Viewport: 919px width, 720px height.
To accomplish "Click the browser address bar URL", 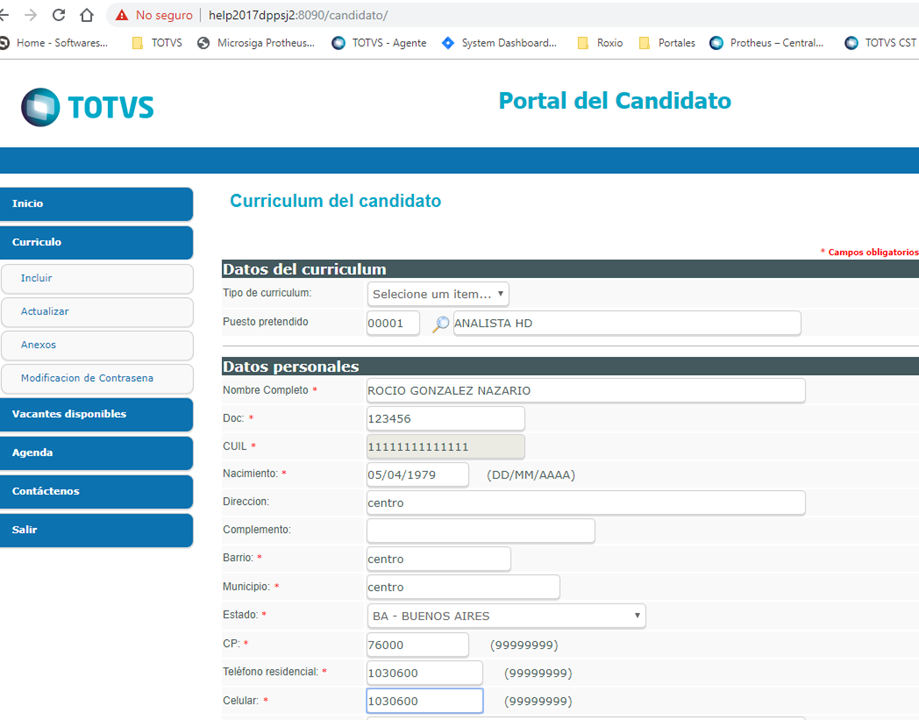I will coord(298,15).
